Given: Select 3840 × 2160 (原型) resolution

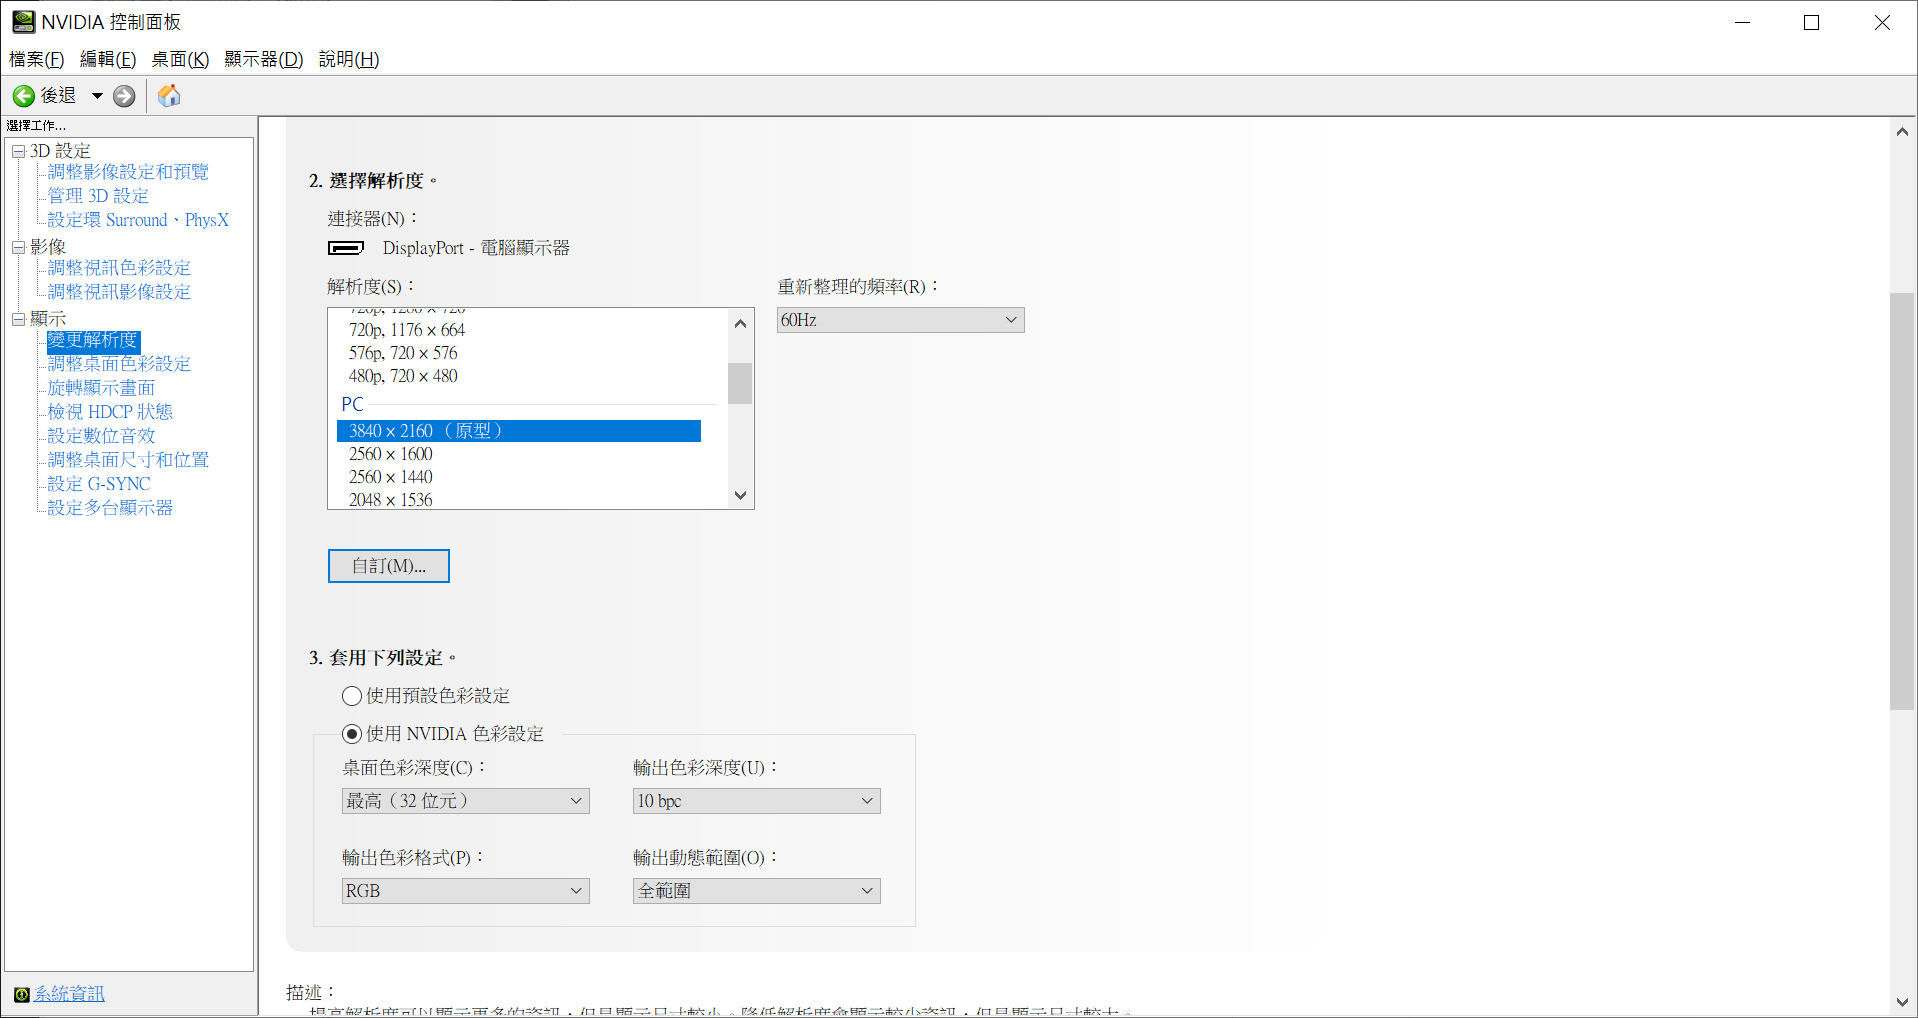Looking at the screenshot, I should tap(519, 431).
